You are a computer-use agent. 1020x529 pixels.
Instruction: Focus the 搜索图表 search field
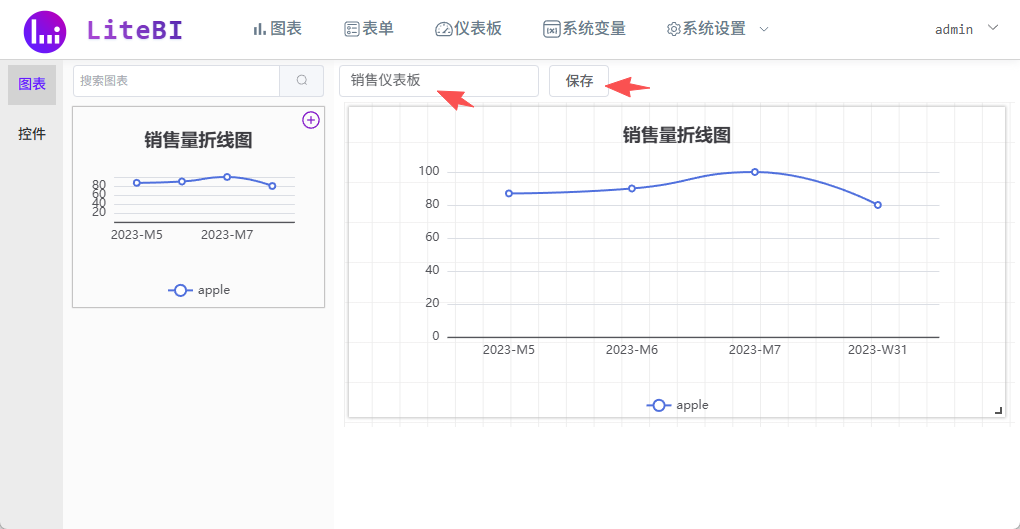point(176,81)
